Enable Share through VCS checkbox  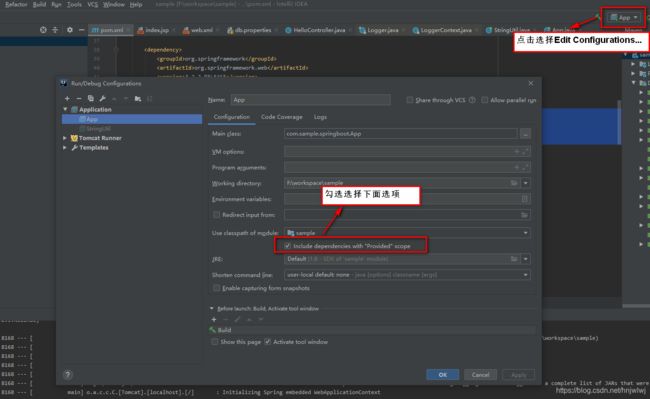pos(410,100)
